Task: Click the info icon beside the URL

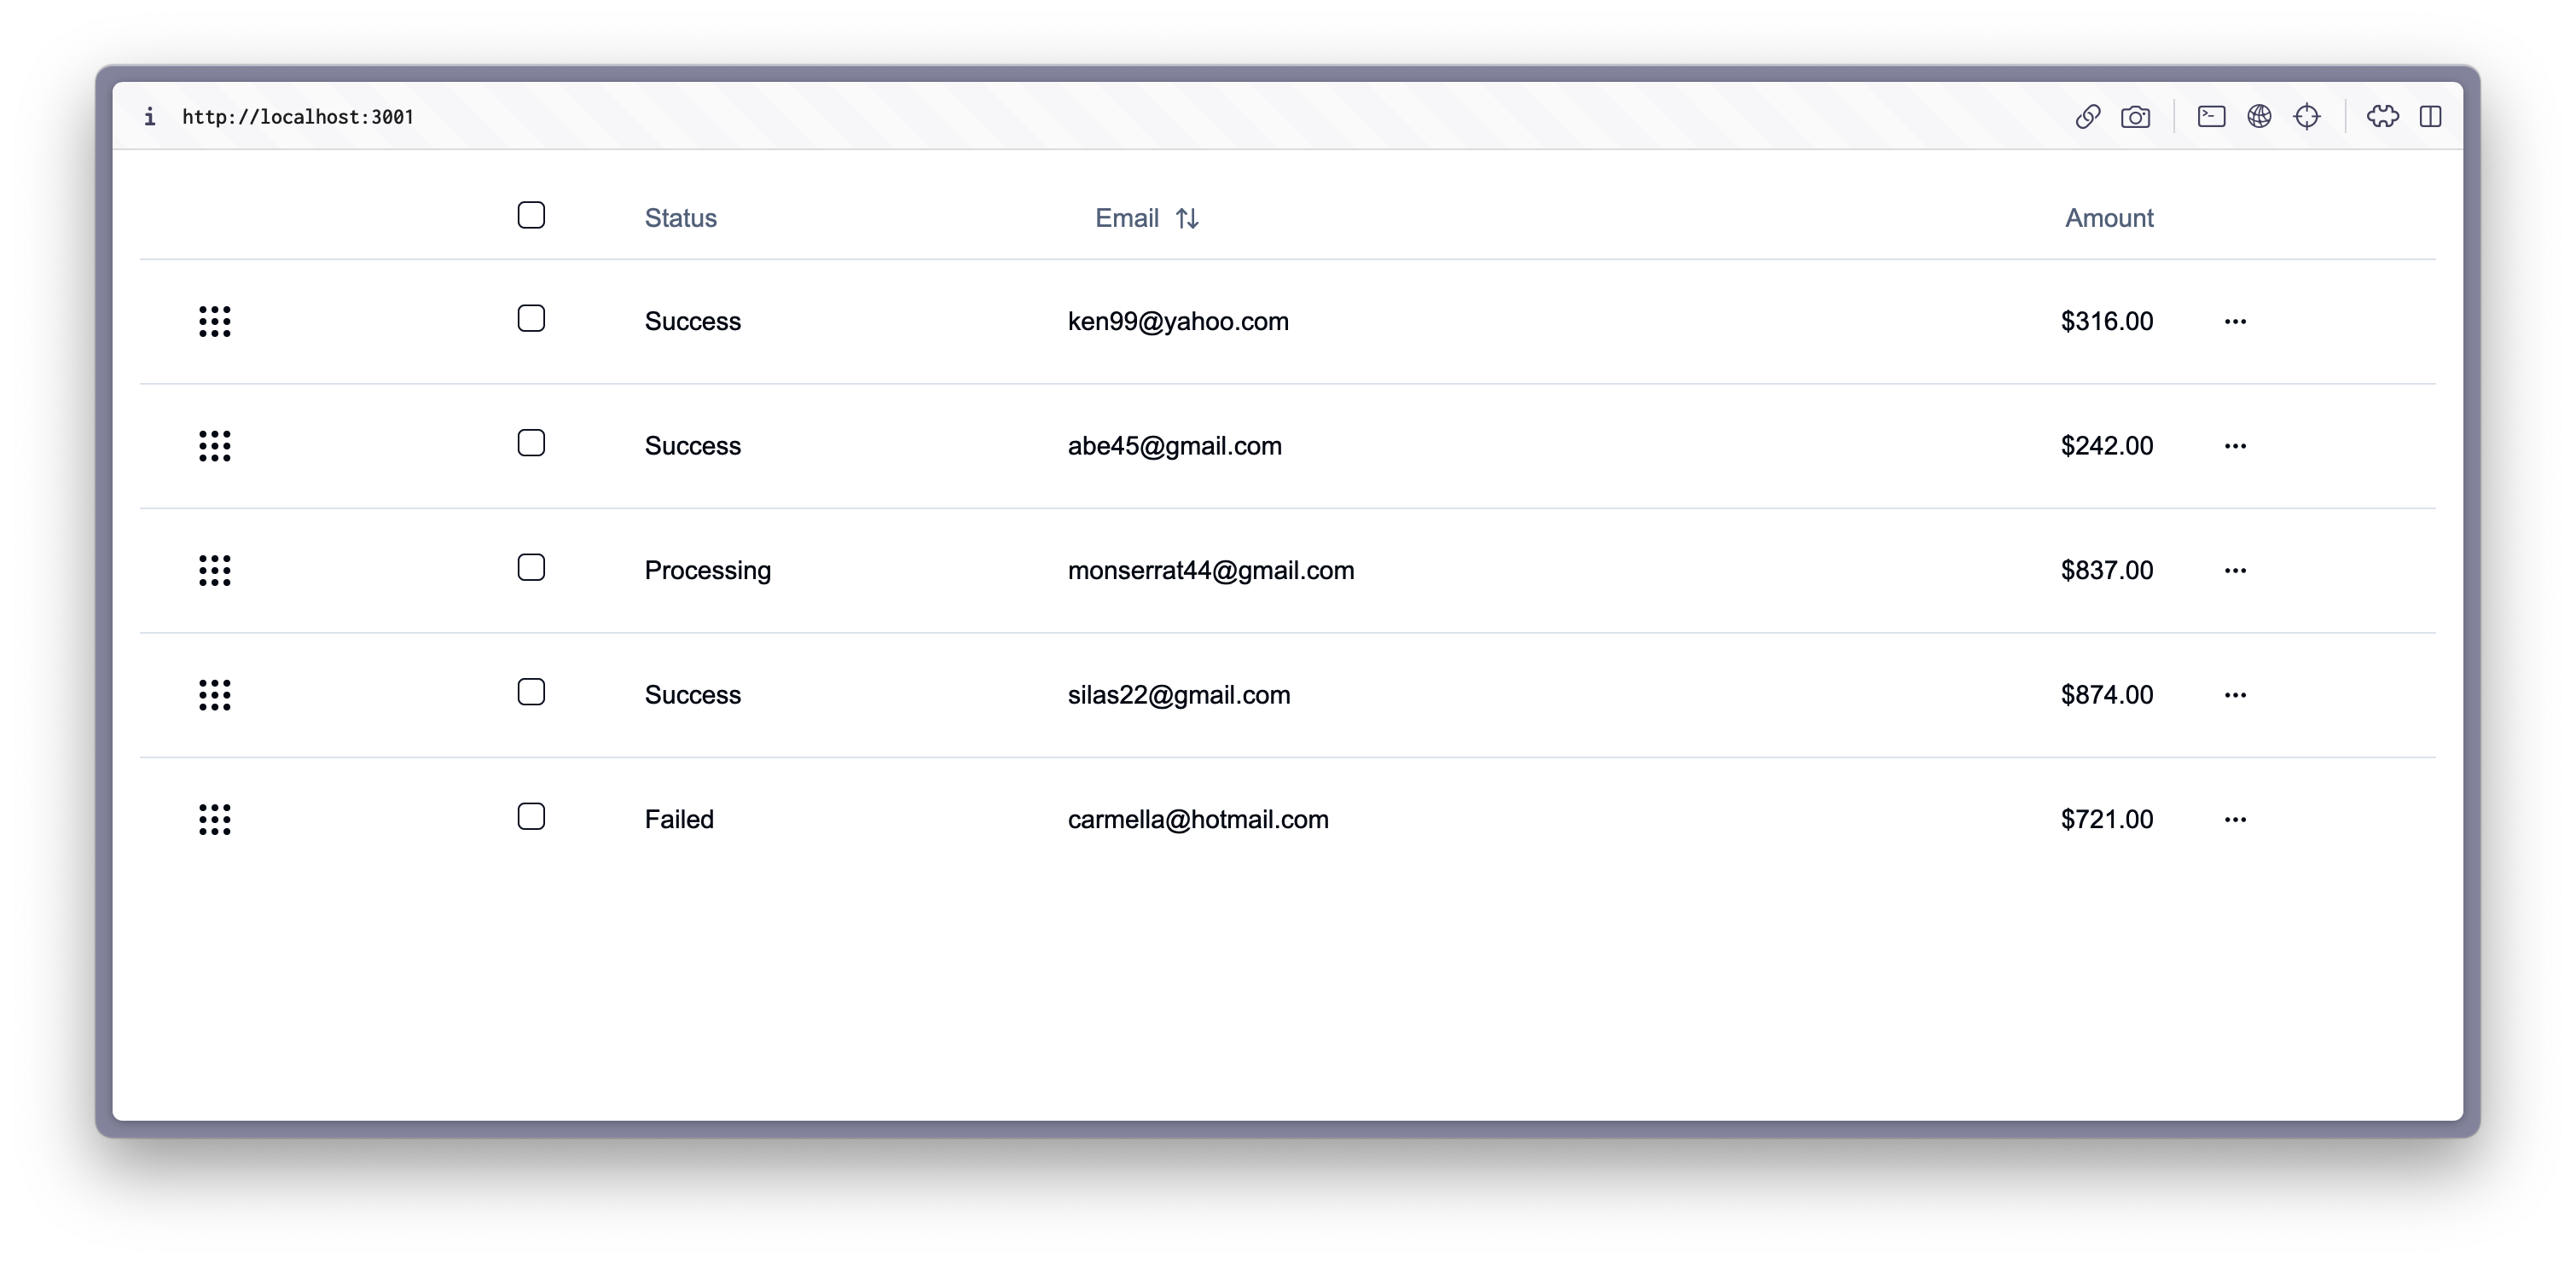Action: (x=150, y=117)
